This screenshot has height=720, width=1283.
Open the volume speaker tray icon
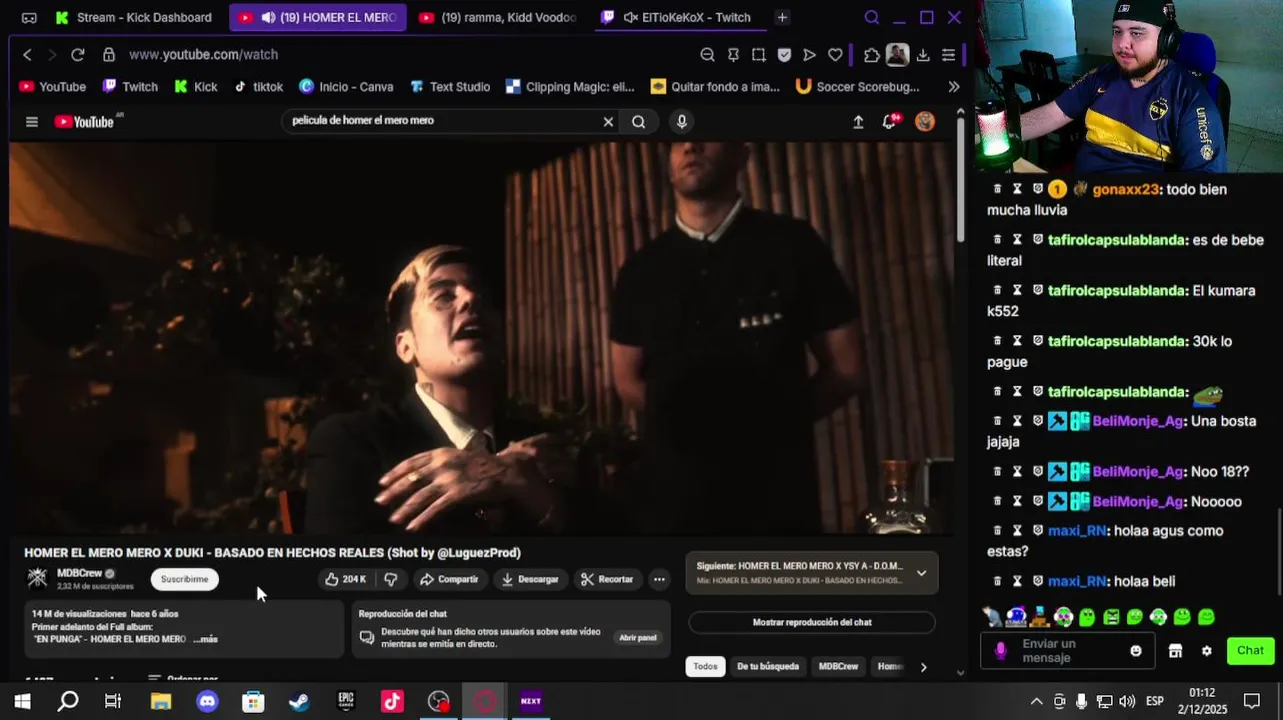click(1127, 702)
